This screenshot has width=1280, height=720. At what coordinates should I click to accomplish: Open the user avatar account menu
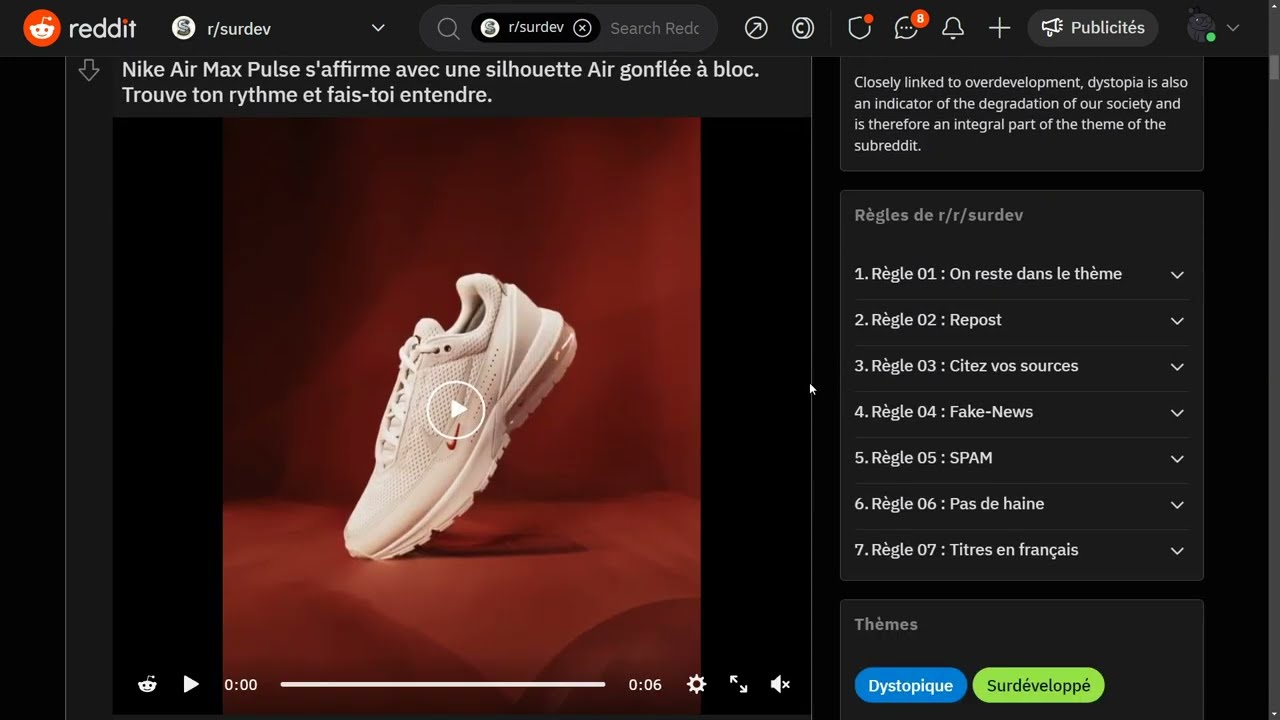click(1212, 28)
